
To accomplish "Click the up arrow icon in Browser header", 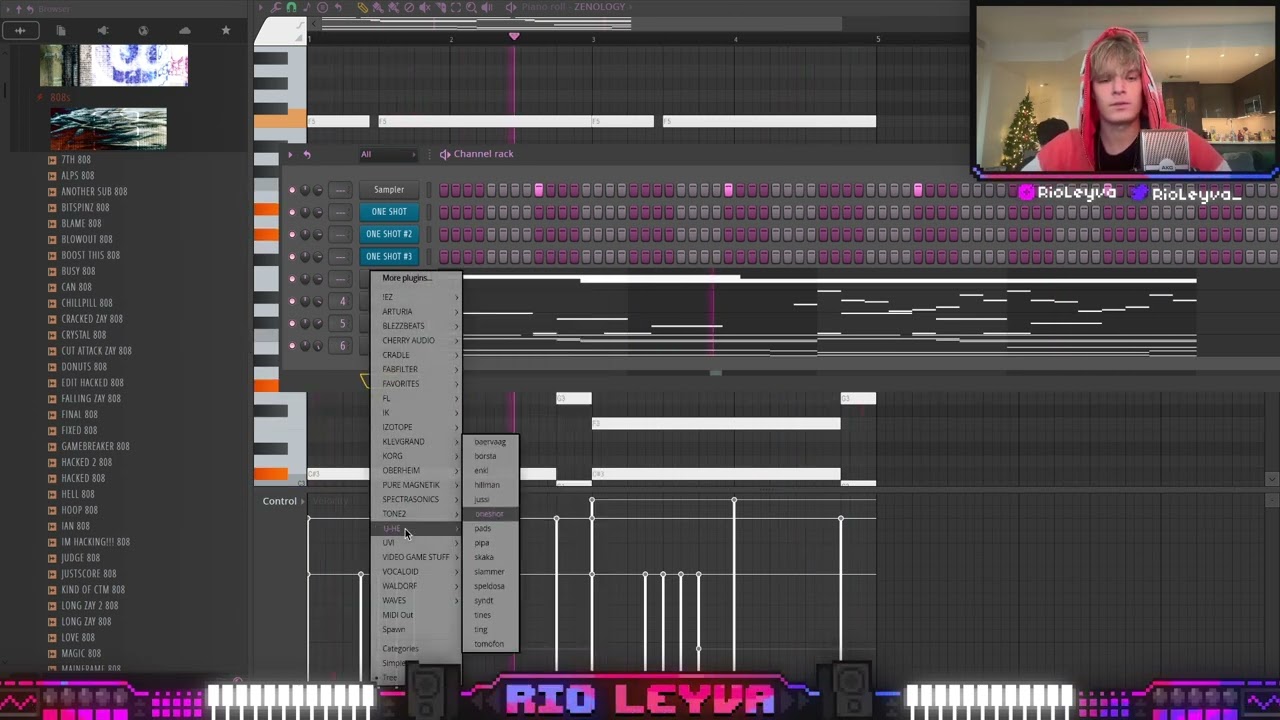I will pyautogui.click(x=18, y=9).
